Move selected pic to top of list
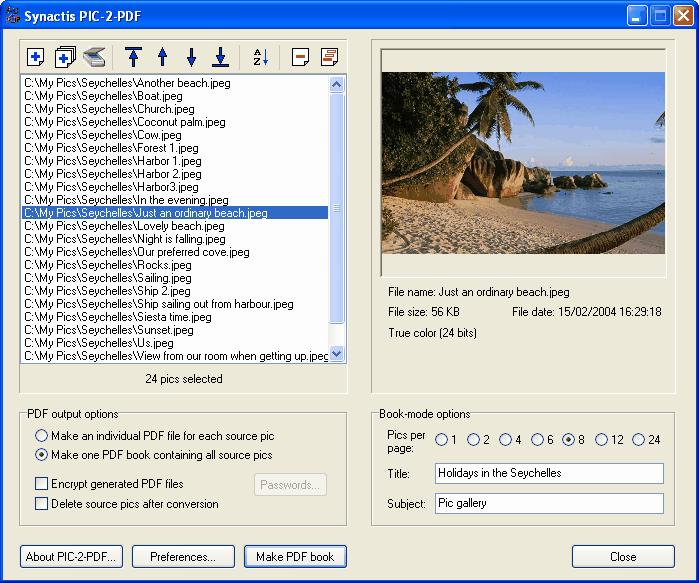 [x=133, y=57]
